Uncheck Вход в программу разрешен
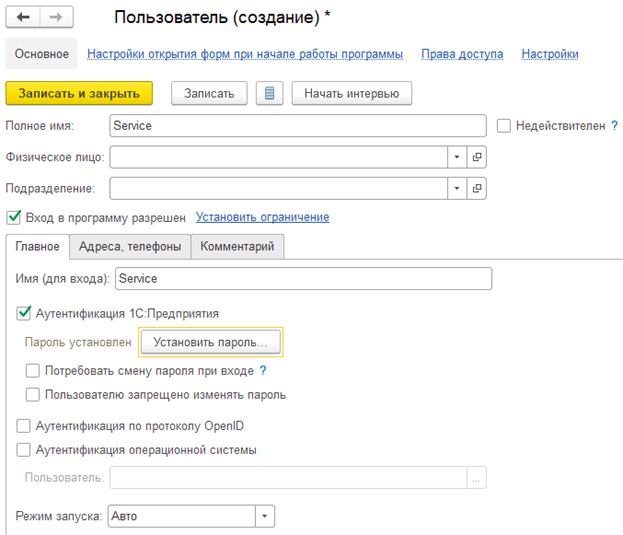 (14, 217)
